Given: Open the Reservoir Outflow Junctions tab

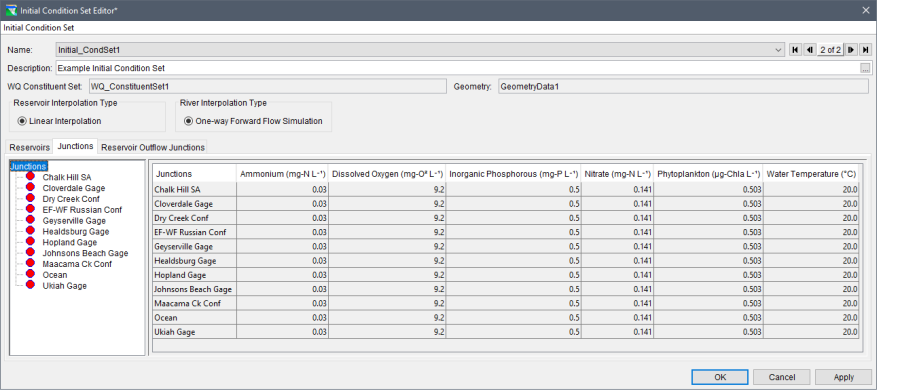Looking at the screenshot, I should (153, 147).
